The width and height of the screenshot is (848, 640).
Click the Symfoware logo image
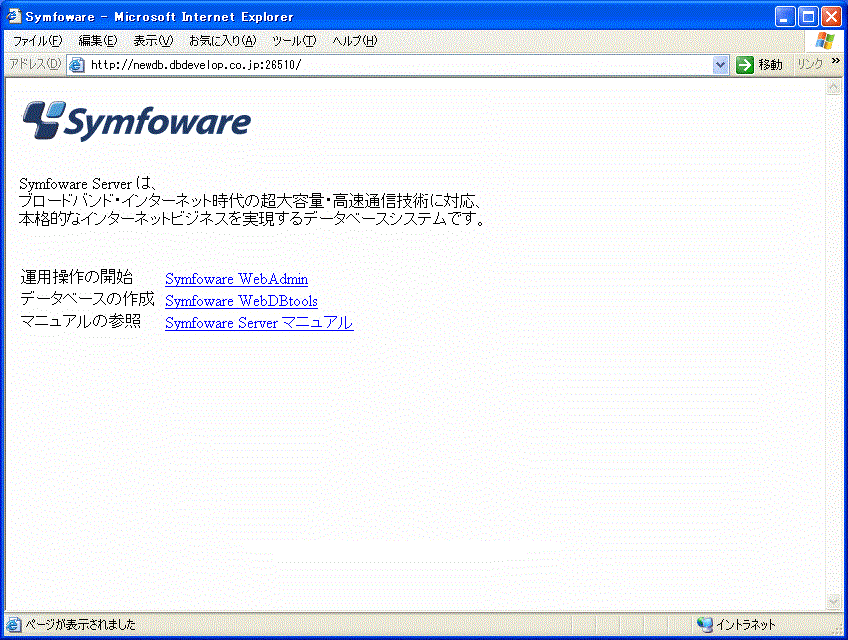coord(137,121)
